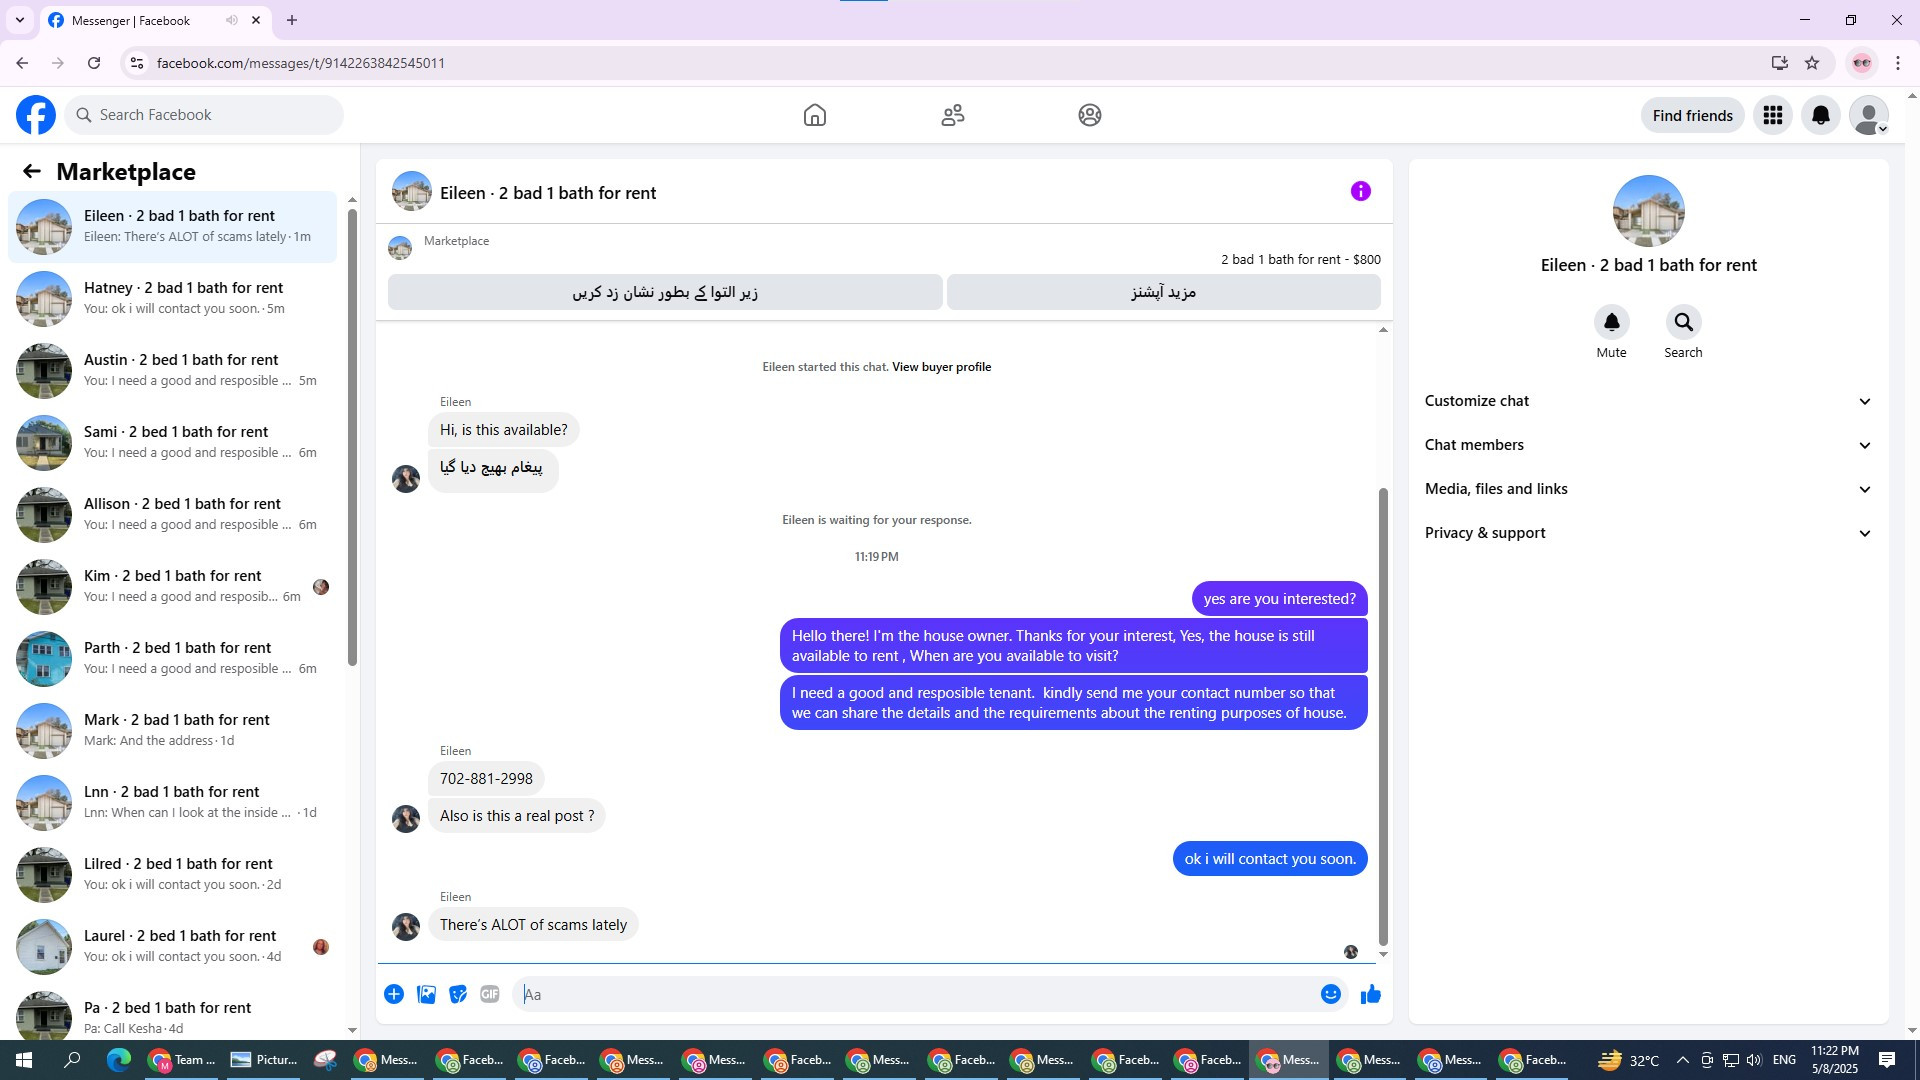The width and height of the screenshot is (1920, 1080).
Task: Choose a GIF icon
Action: 490,994
